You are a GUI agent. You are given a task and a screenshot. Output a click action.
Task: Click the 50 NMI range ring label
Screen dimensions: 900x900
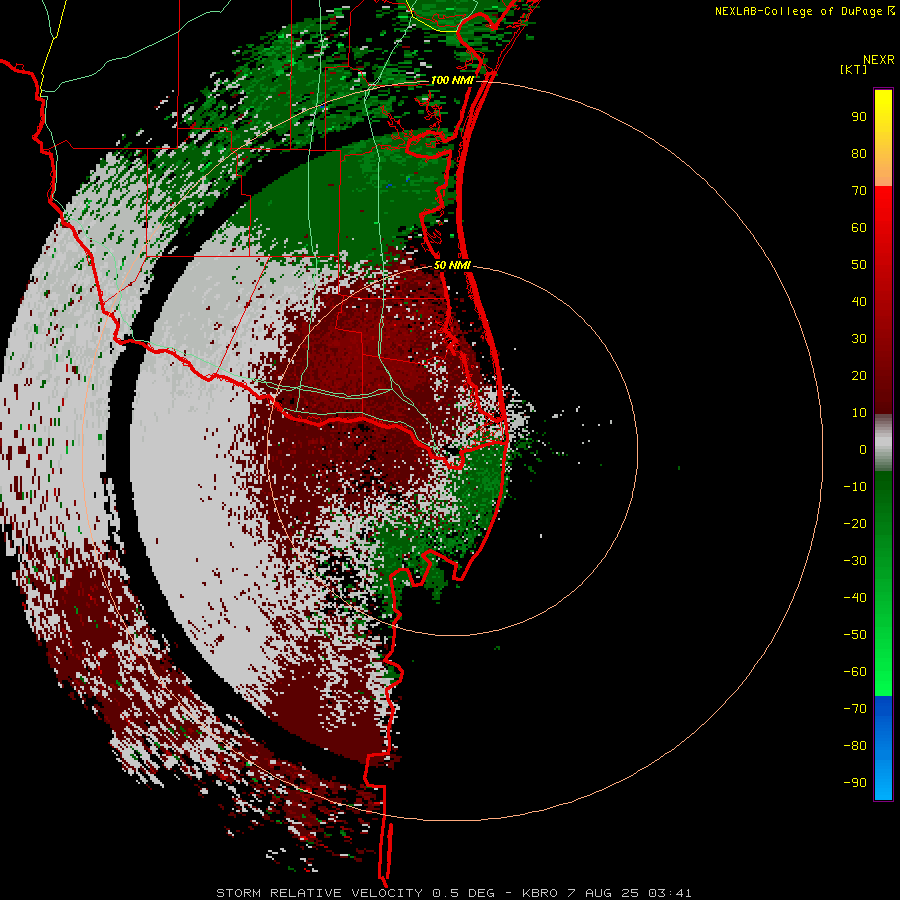[452, 265]
